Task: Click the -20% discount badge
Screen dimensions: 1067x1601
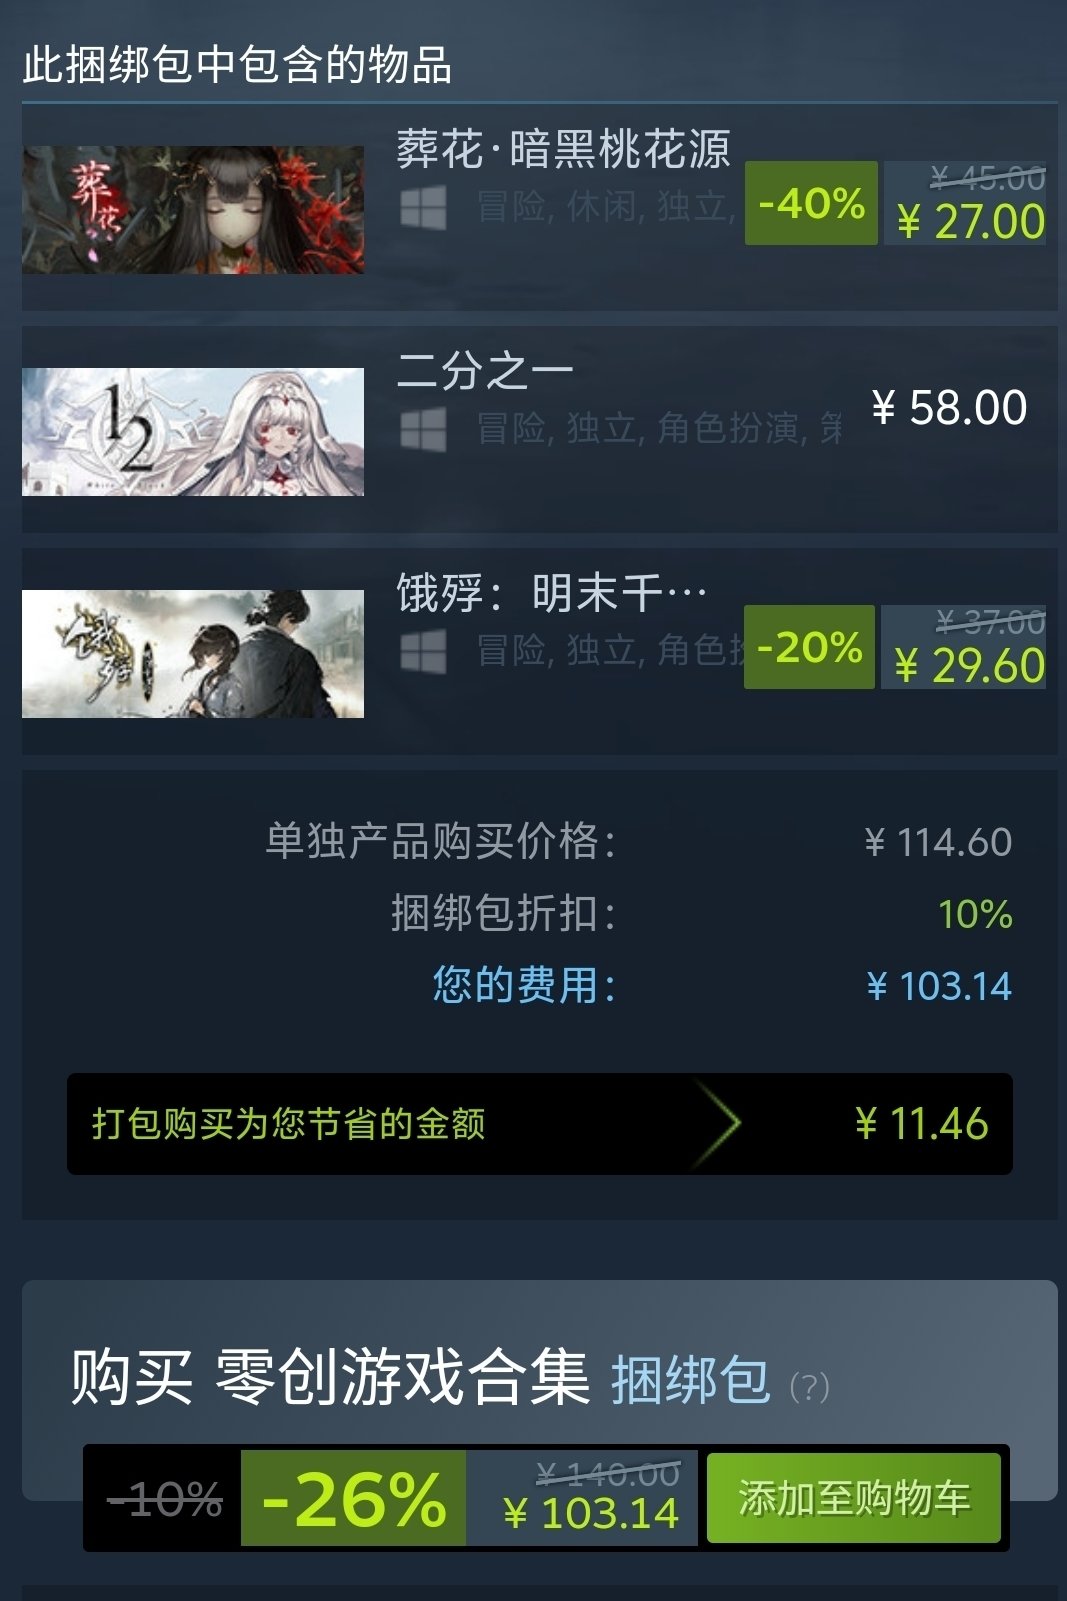Action: pos(809,647)
